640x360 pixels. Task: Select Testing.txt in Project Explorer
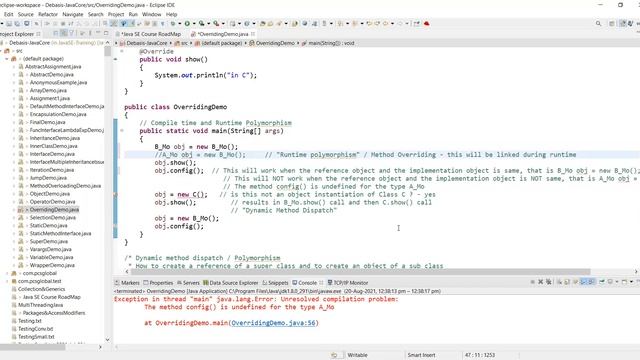click(29, 321)
